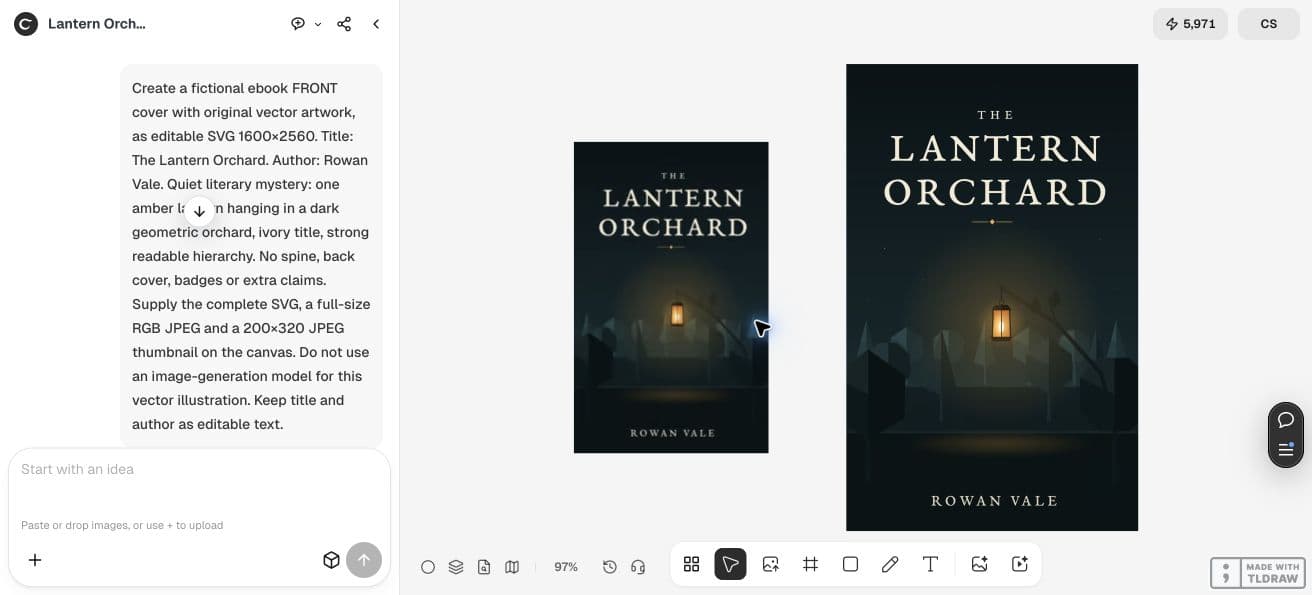Open the AI video generator tool

tap(1020, 564)
